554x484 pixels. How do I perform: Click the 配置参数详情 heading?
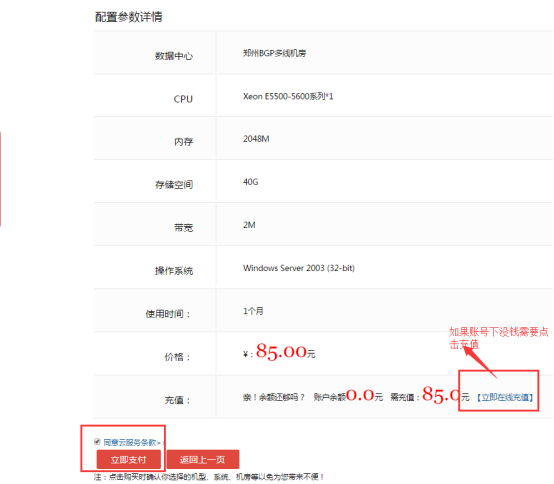129,17
